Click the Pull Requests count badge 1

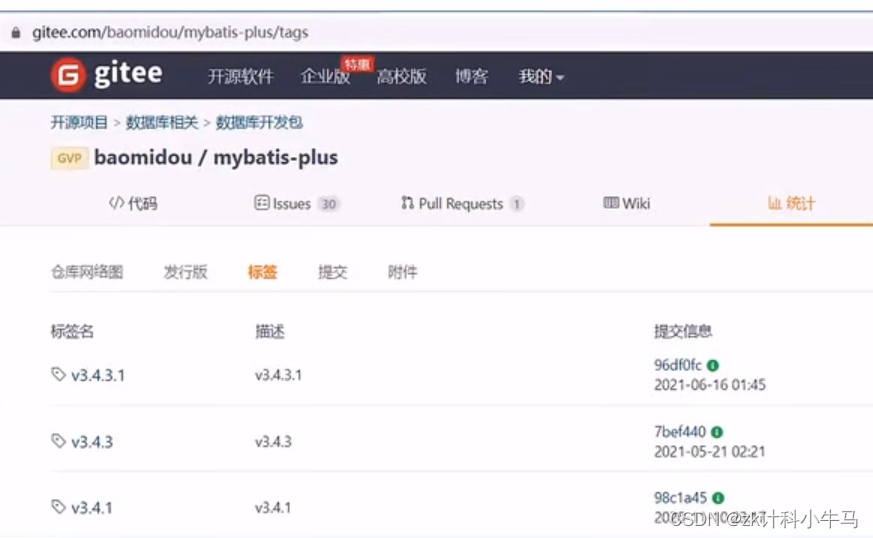pyautogui.click(x=517, y=204)
